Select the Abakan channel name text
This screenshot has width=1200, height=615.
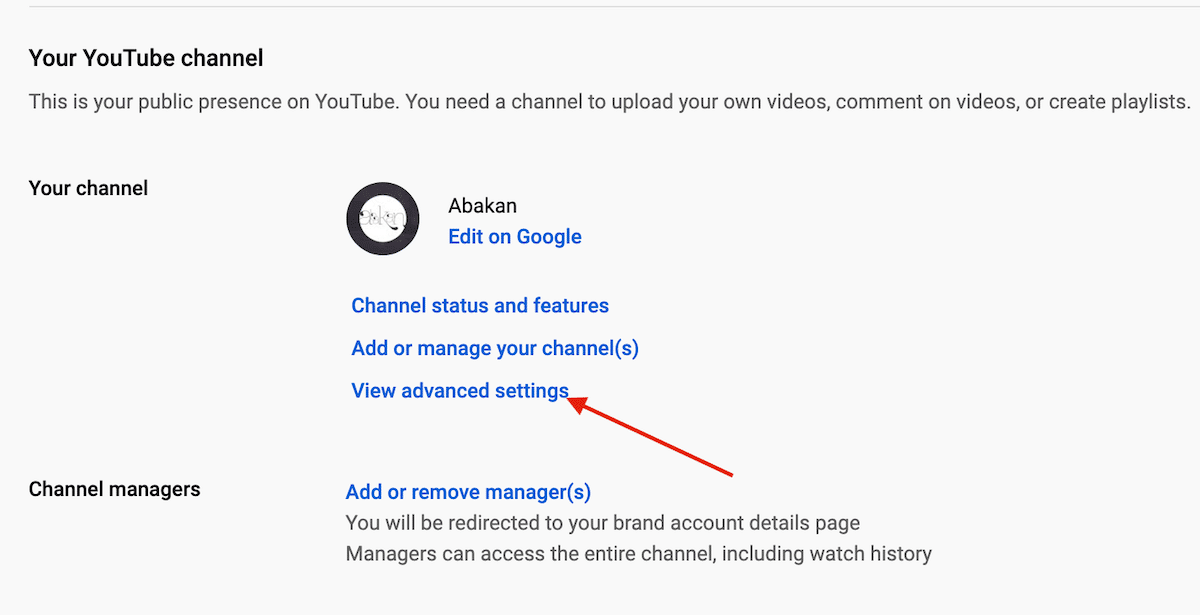483,207
